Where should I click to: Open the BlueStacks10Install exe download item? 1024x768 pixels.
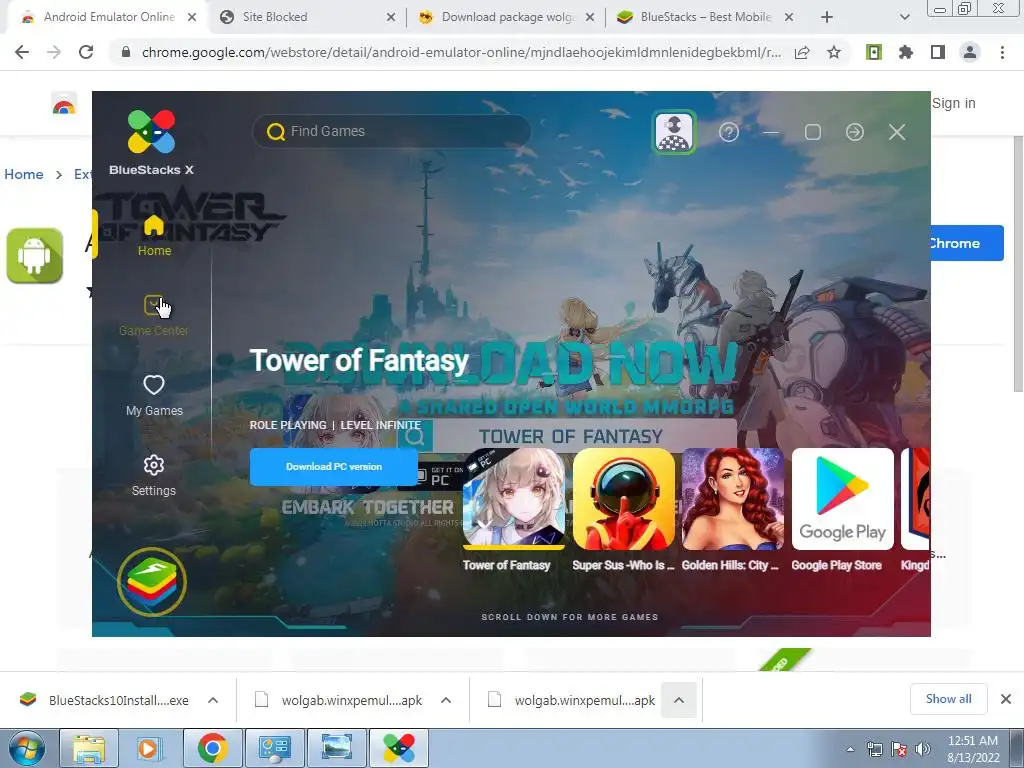(104, 700)
